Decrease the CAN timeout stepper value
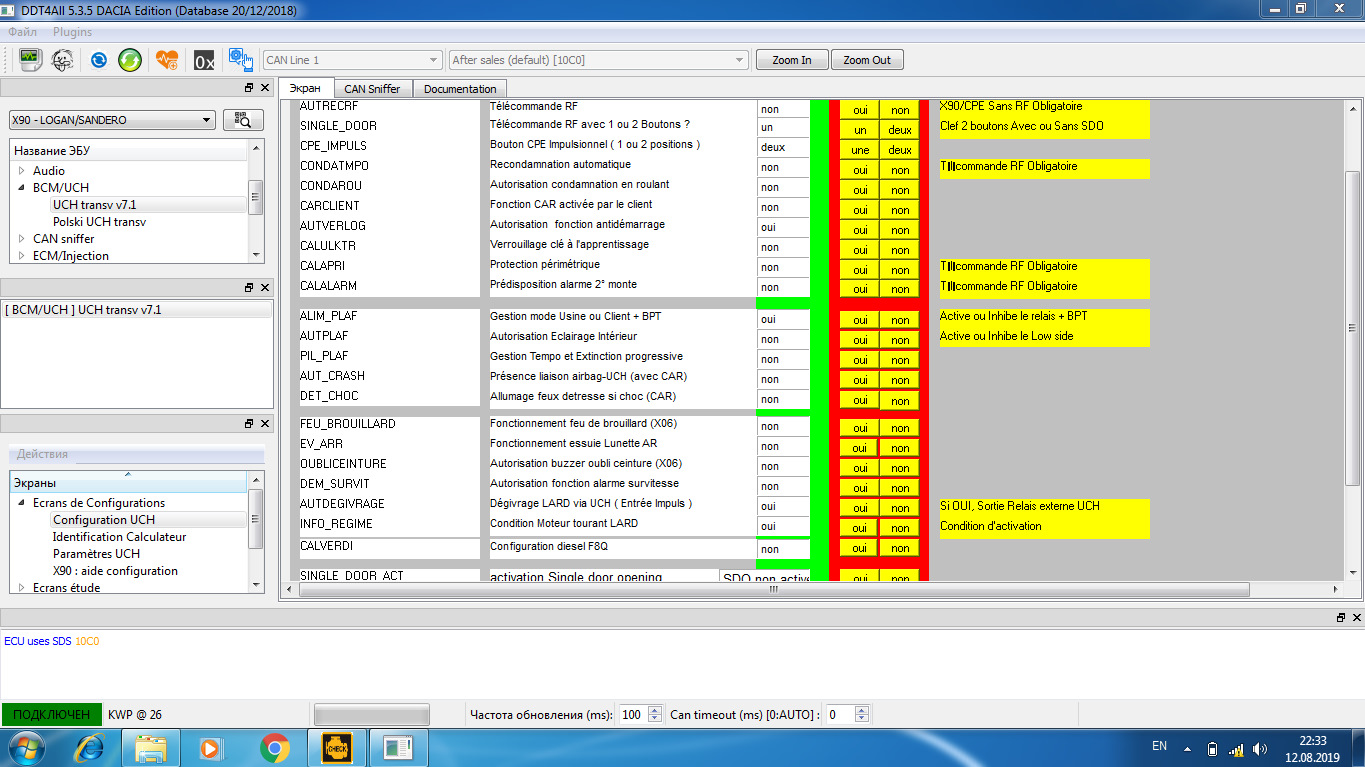1365x767 pixels. coord(862,719)
